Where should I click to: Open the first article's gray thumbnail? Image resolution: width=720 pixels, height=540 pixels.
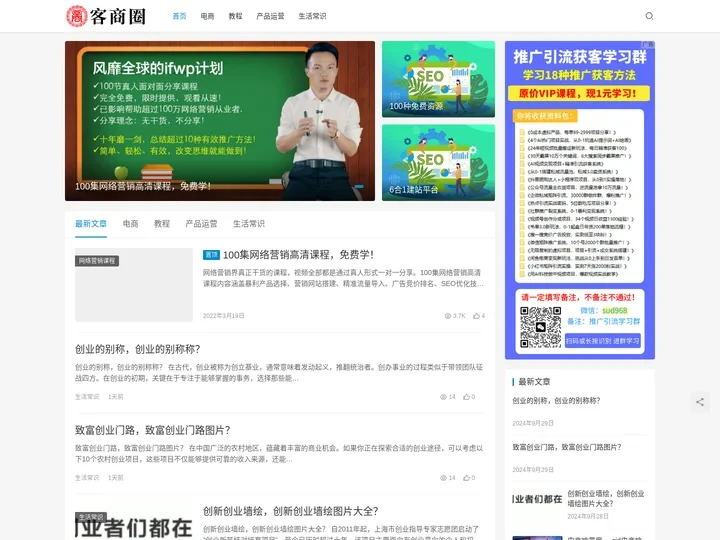pyautogui.click(x=134, y=285)
